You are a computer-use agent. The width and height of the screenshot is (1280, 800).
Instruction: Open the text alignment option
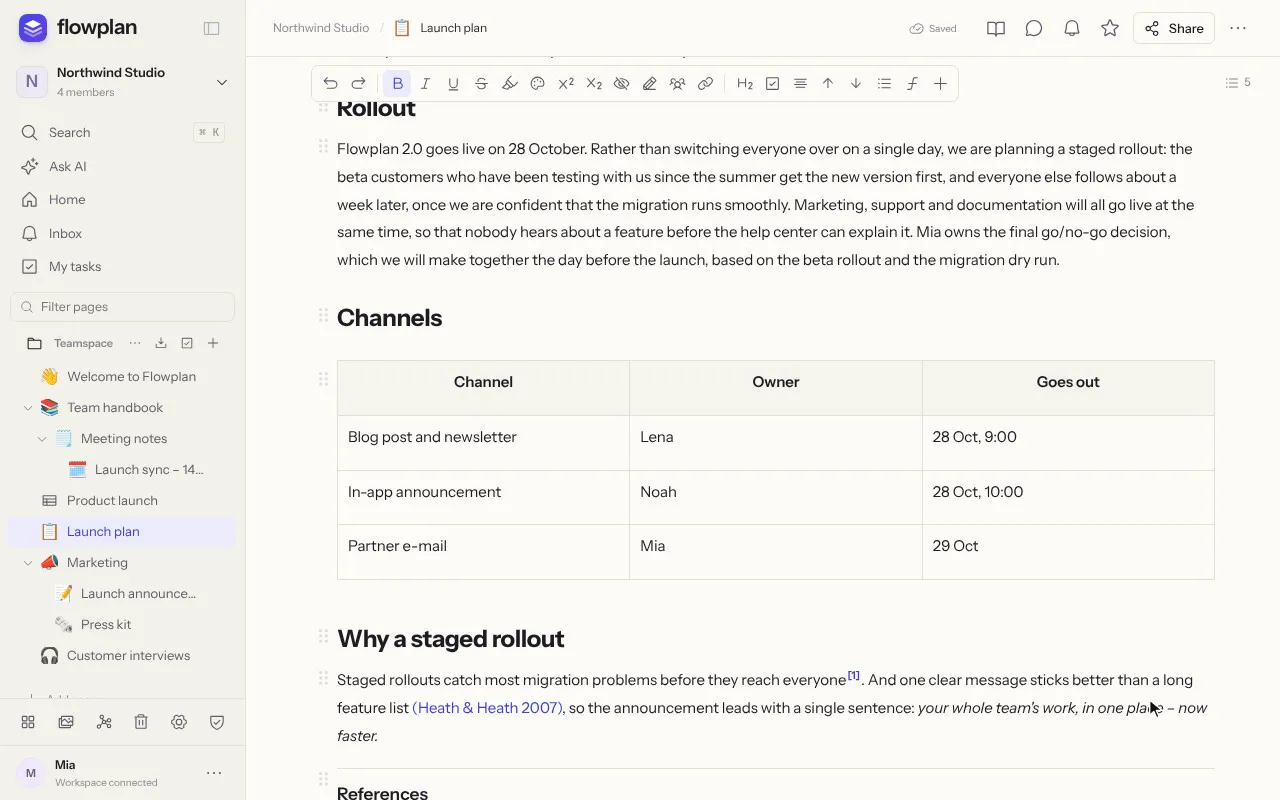800,84
